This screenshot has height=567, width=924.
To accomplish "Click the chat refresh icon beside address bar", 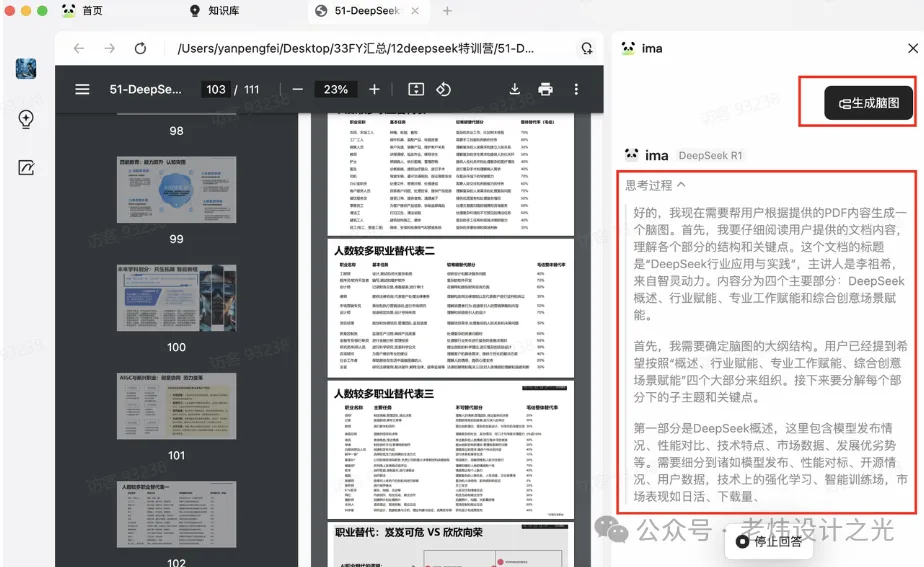I will tap(586, 48).
